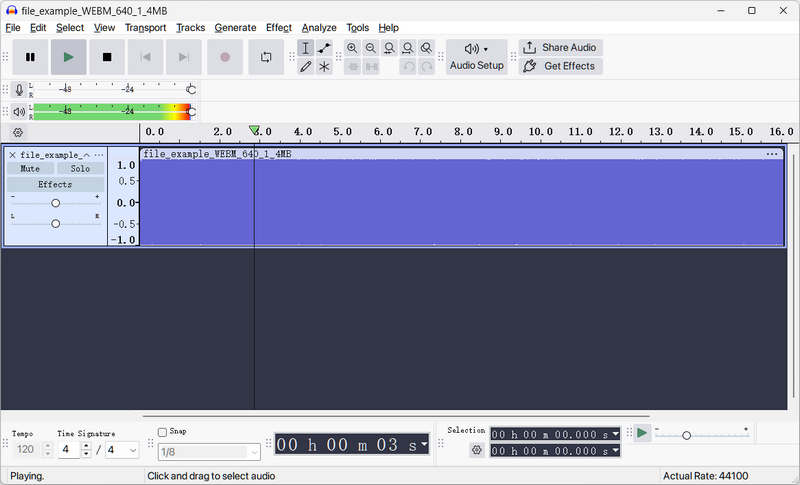Click the green playhead marker on the ruler
The height and width of the screenshot is (485, 800).
point(254,131)
